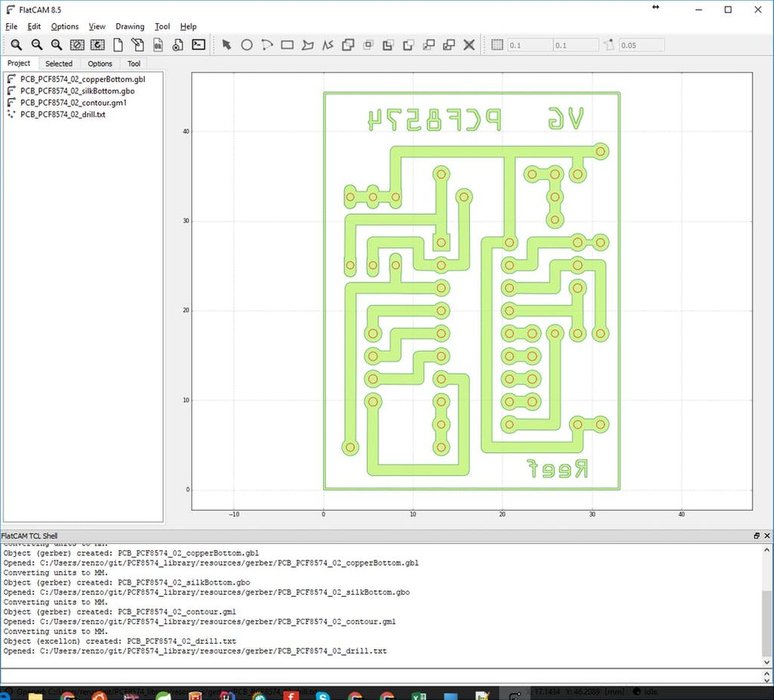
Task: Open Skype from the Windows taskbar
Action: click(x=322, y=695)
